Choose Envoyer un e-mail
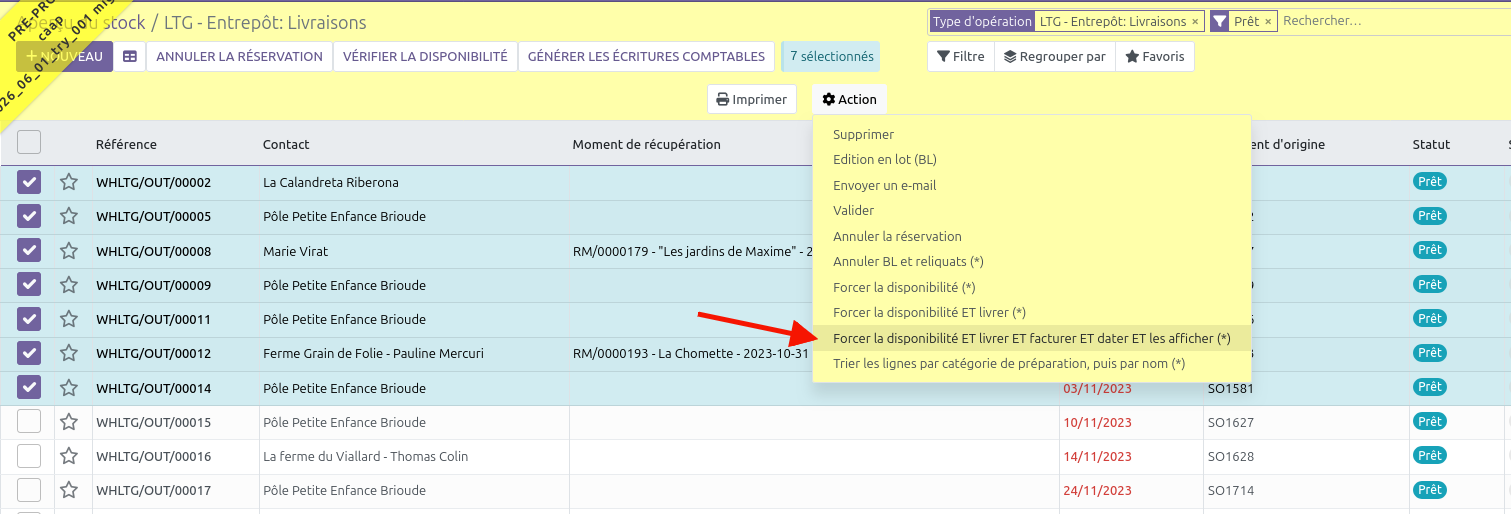 tap(1031, 185)
